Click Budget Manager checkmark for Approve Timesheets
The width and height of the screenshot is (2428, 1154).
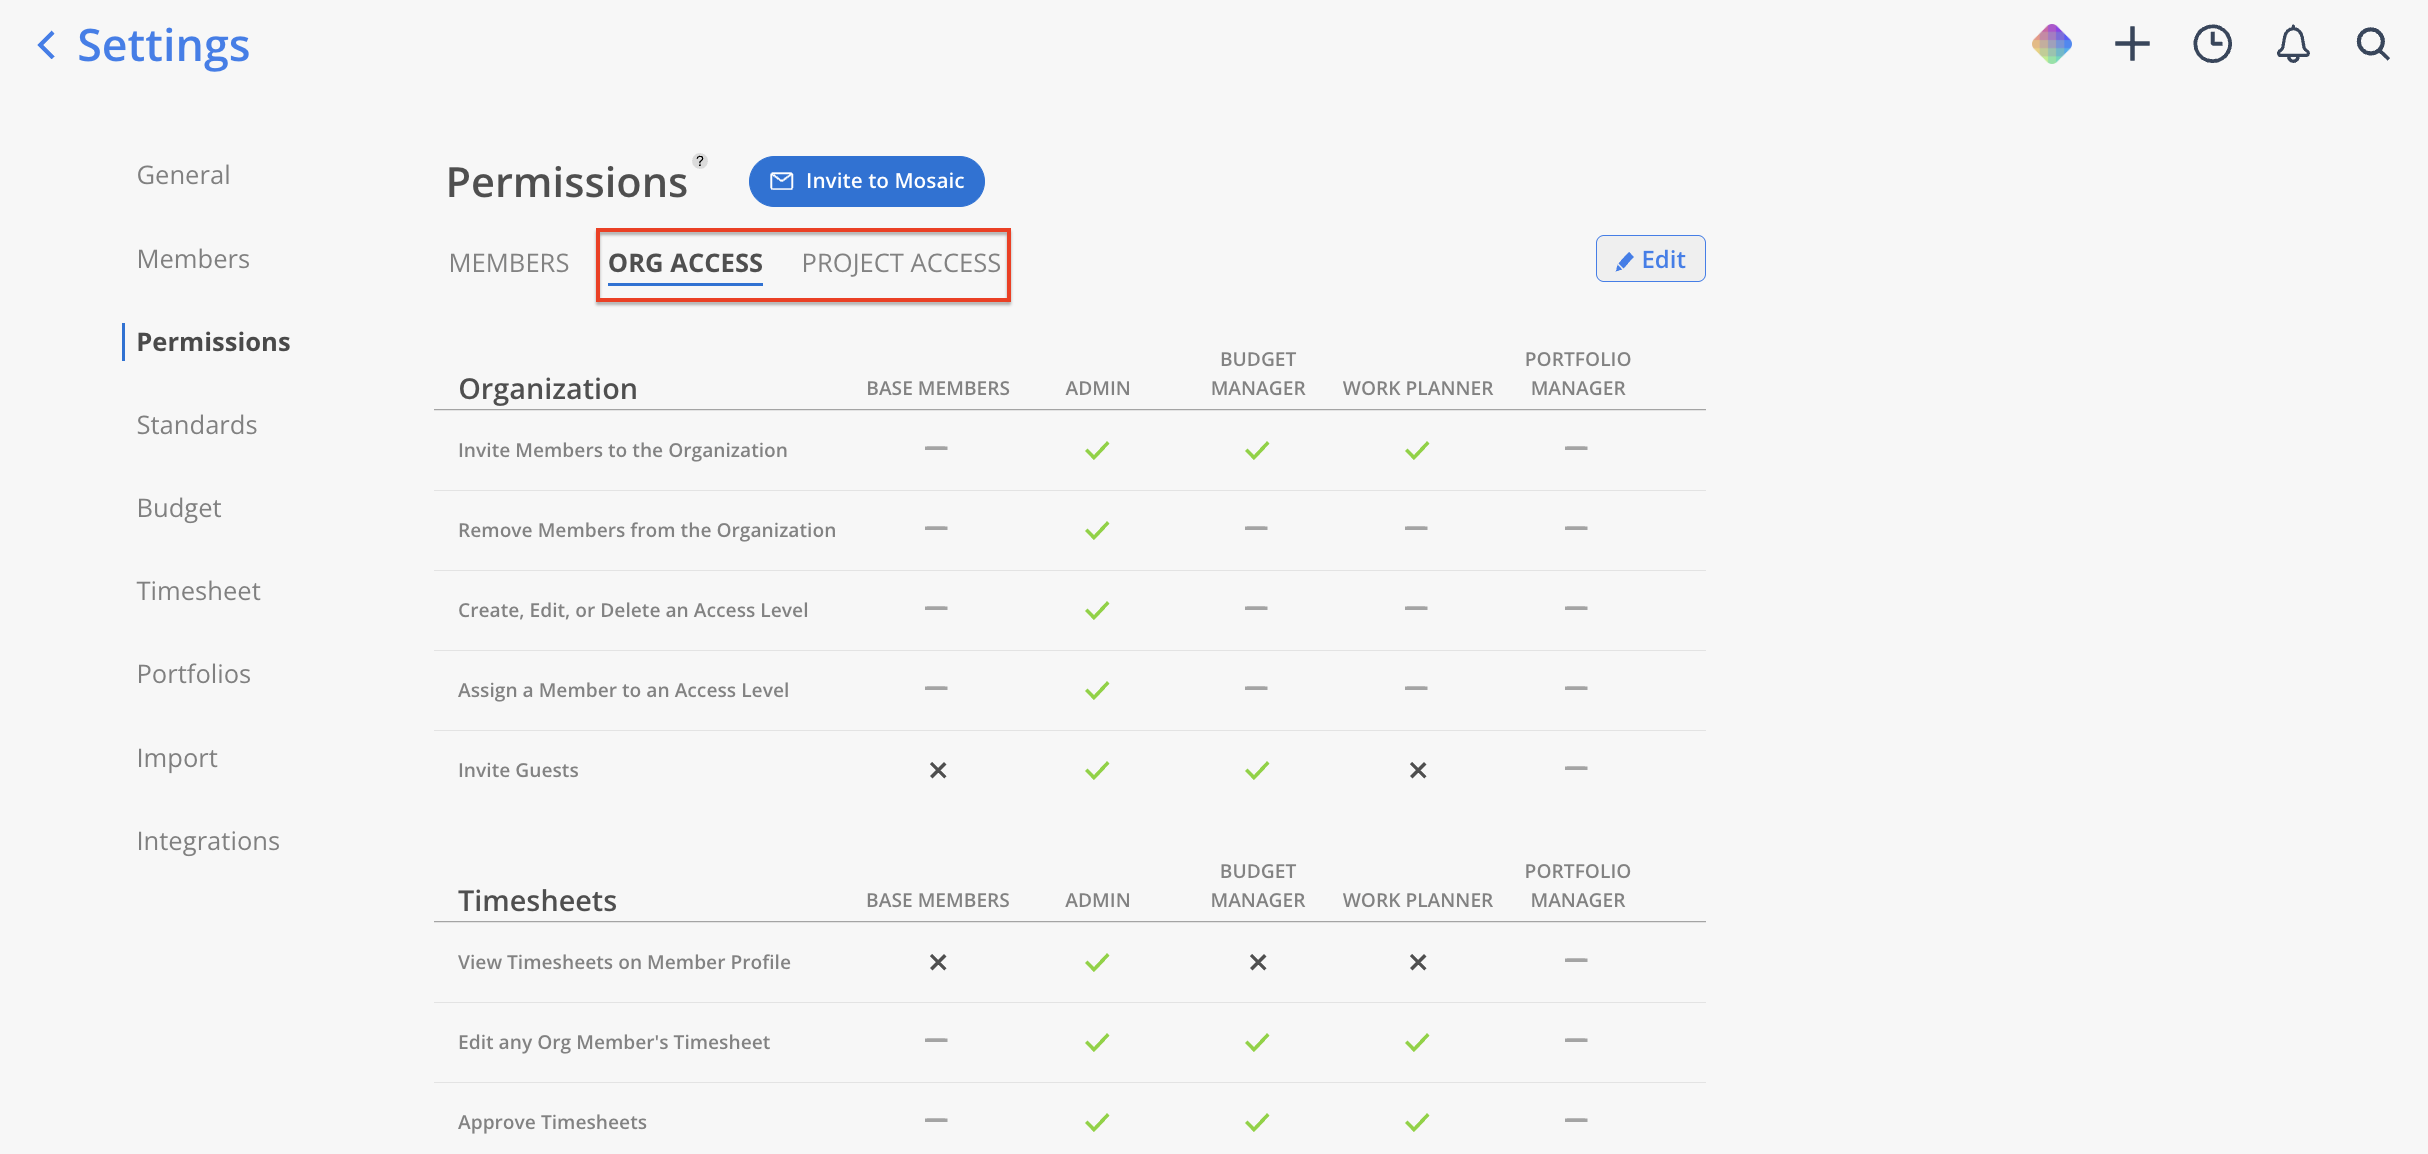[x=1257, y=1122]
